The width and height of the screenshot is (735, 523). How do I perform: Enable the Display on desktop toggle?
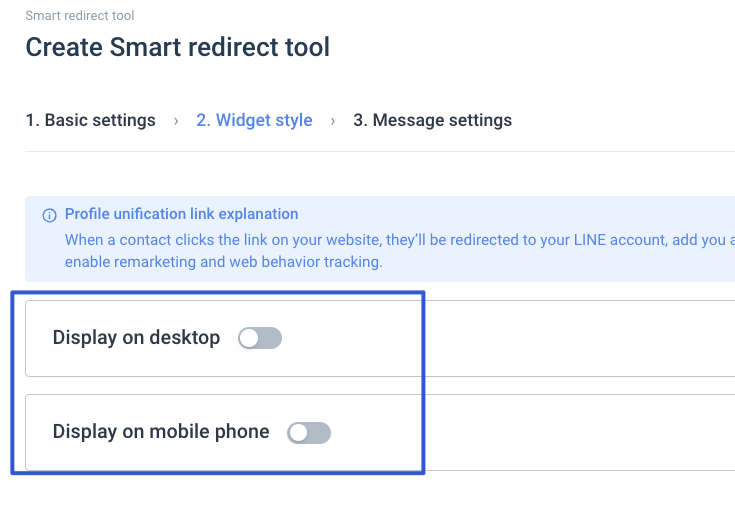[260, 338]
